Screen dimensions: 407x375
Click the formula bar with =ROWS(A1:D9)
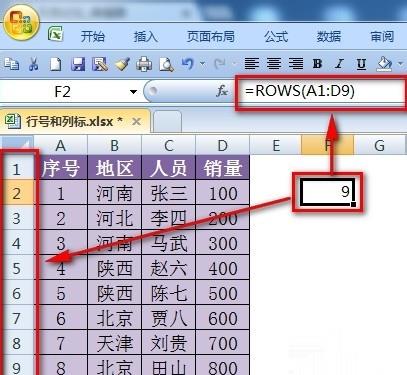click(322, 91)
